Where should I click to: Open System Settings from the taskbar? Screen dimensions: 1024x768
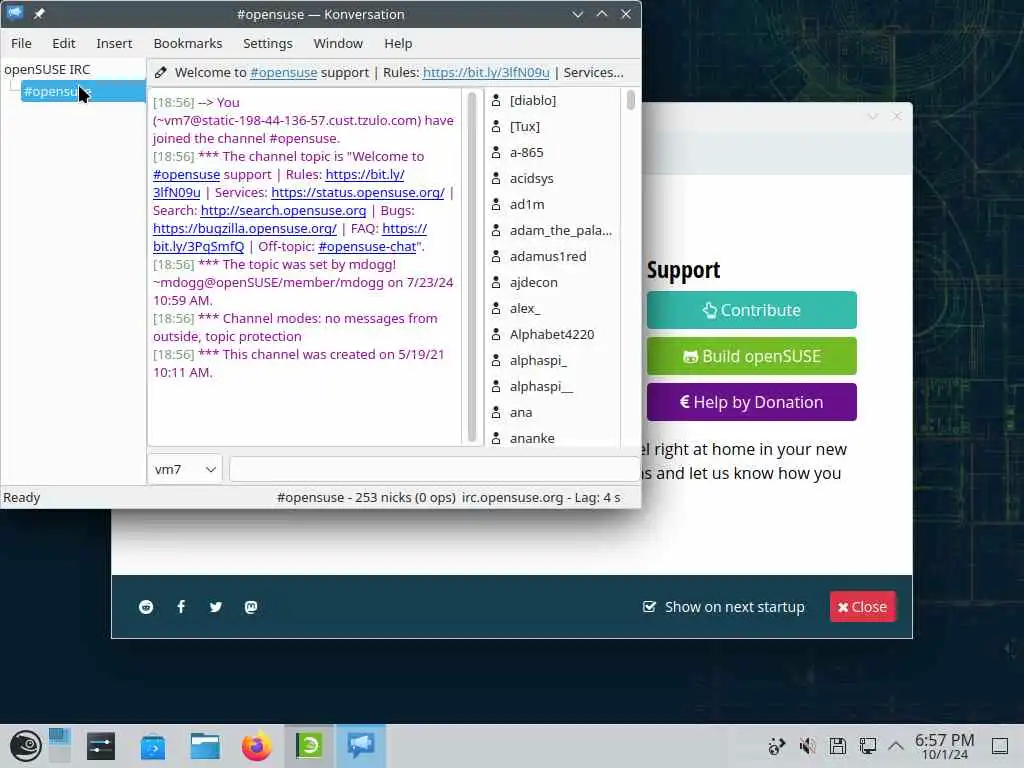click(x=101, y=746)
